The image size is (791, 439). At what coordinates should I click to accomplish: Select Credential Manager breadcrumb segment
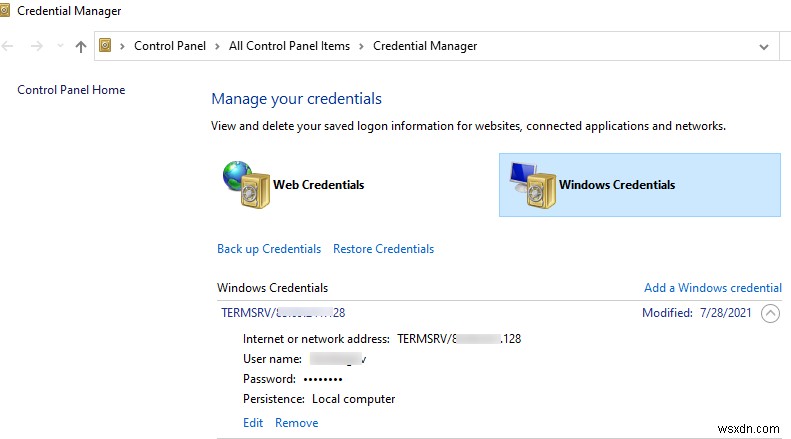(425, 46)
